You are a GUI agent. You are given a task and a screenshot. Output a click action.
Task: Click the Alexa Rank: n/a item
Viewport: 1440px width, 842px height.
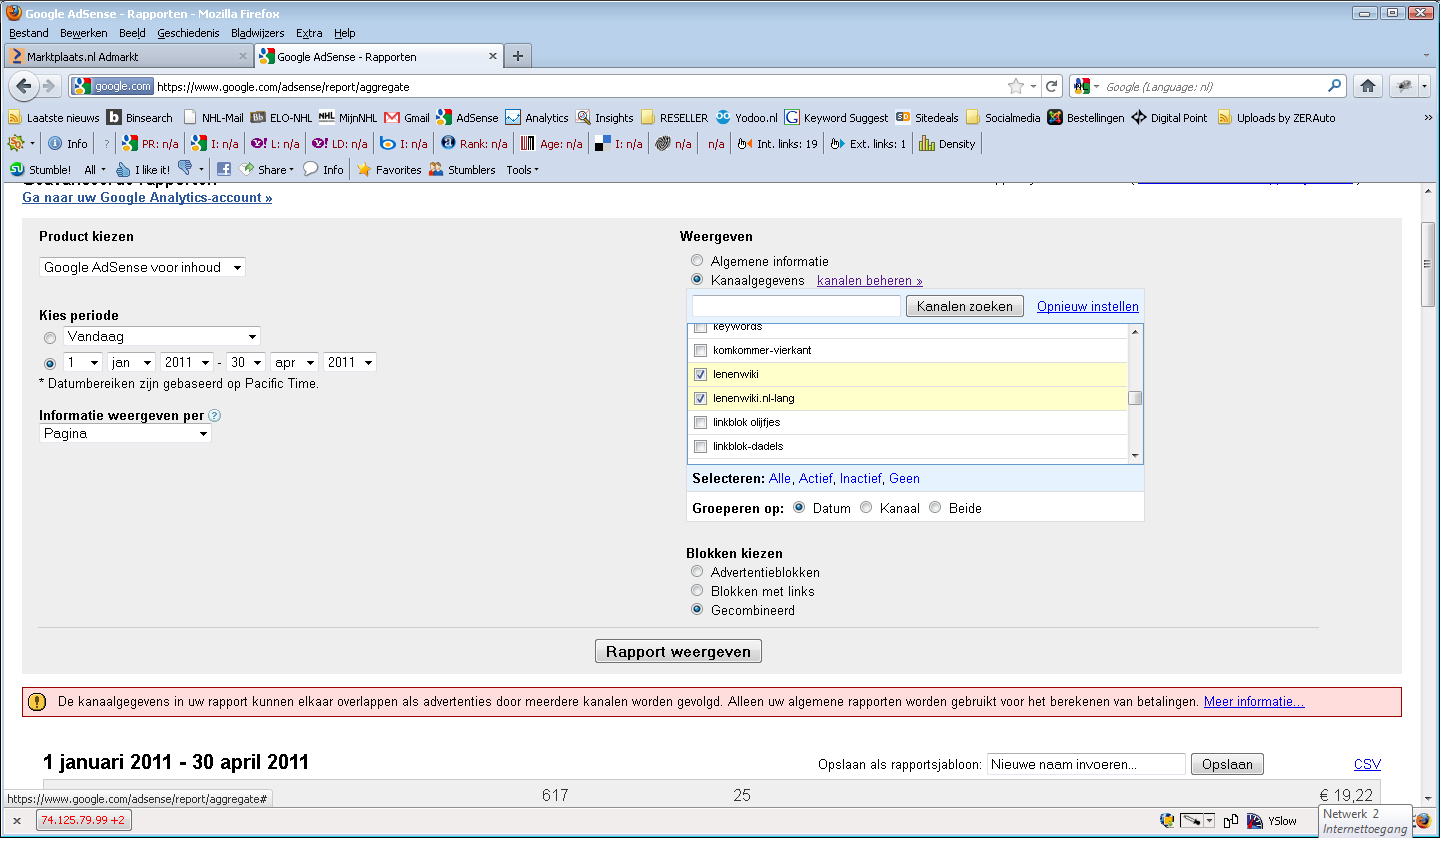pos(474,143)
